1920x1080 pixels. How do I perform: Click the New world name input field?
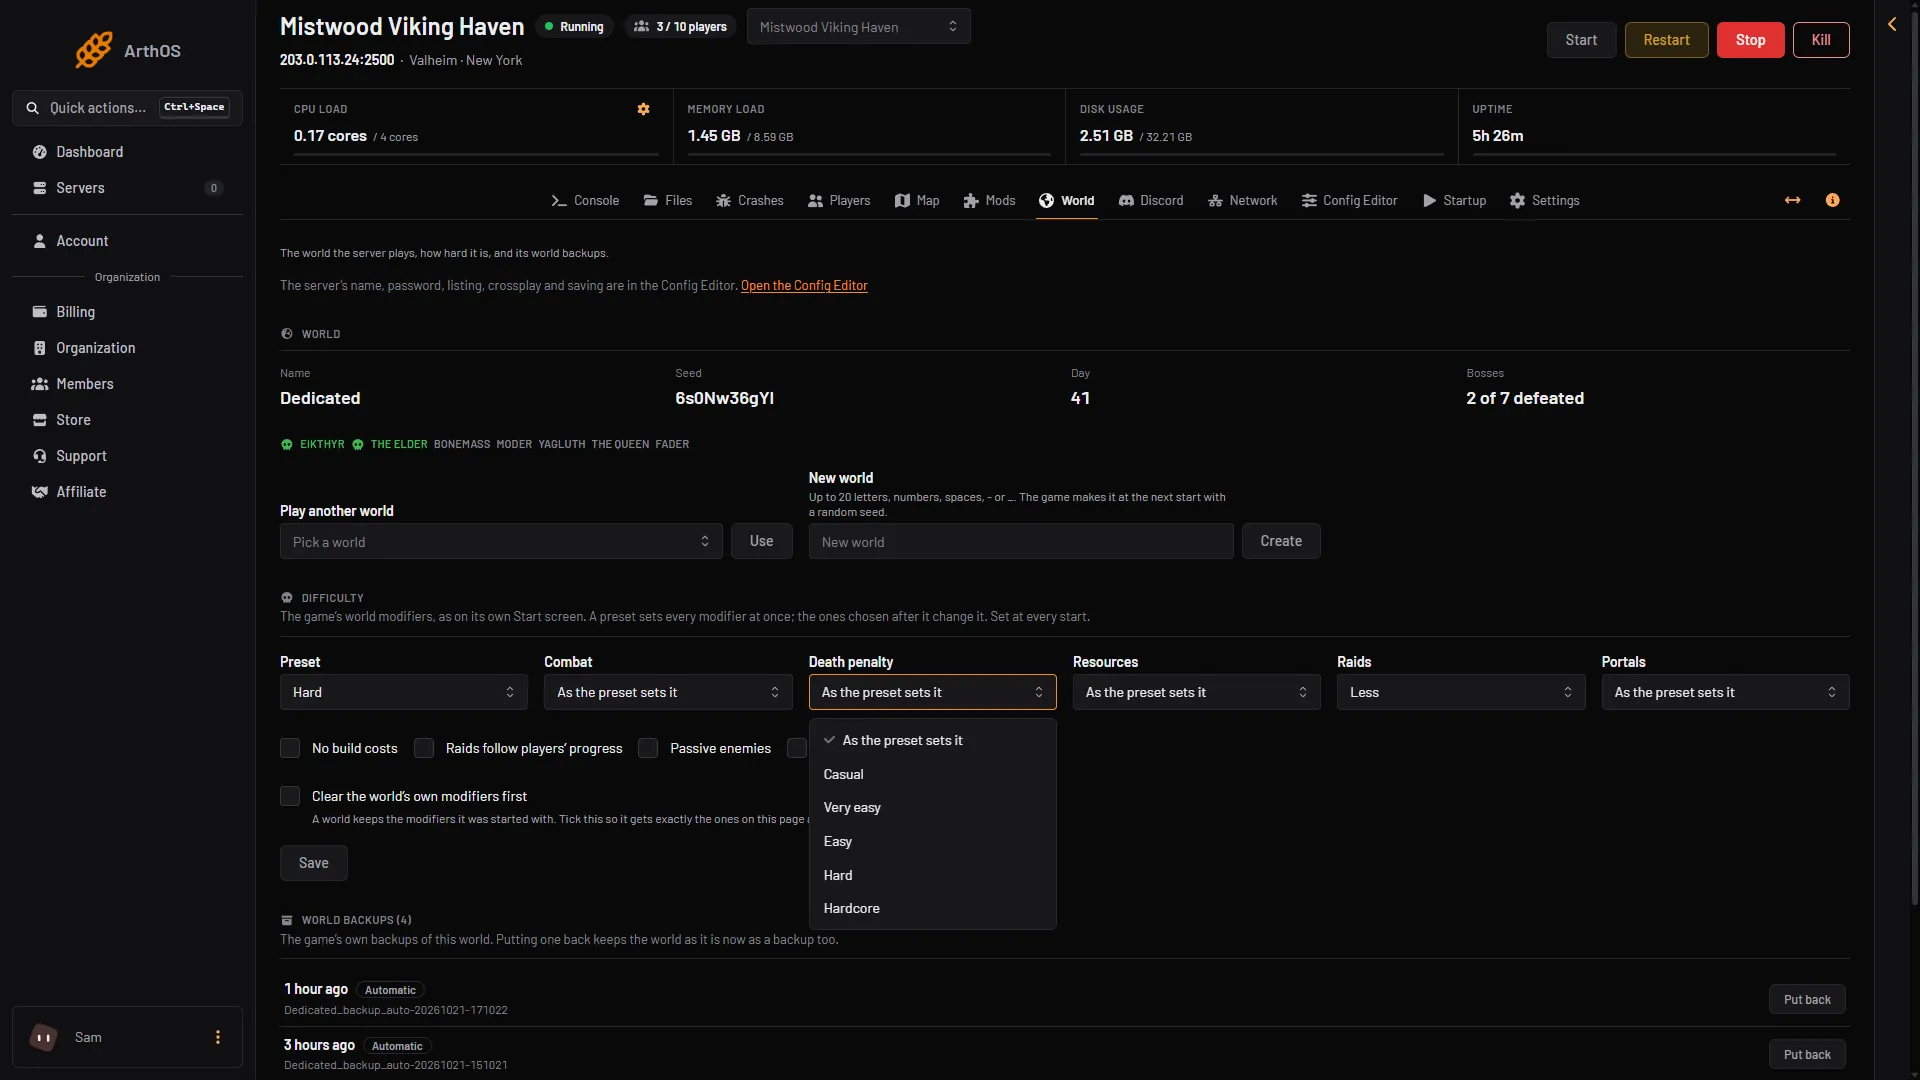tap(1021, 541)
